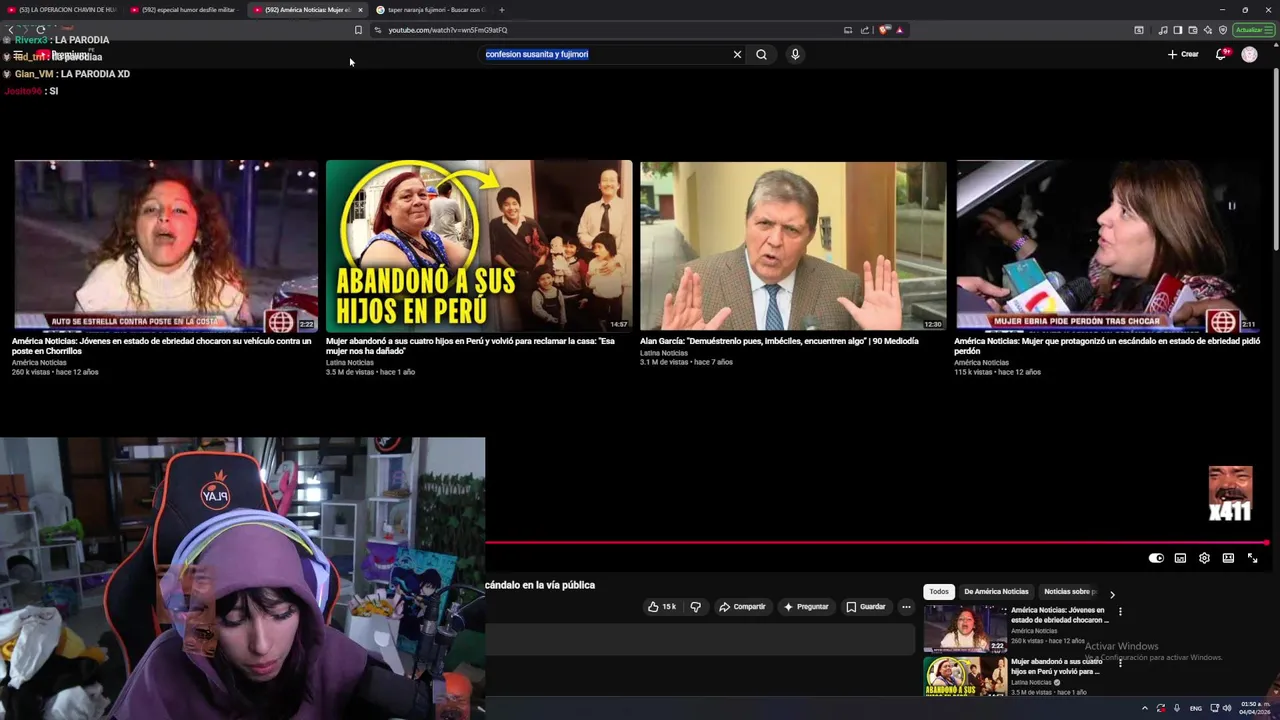The width and height of the screenshot is (1280, 720).
Task: Open the YouTube account avatar menu
Action: click(x=1249, y=54)
